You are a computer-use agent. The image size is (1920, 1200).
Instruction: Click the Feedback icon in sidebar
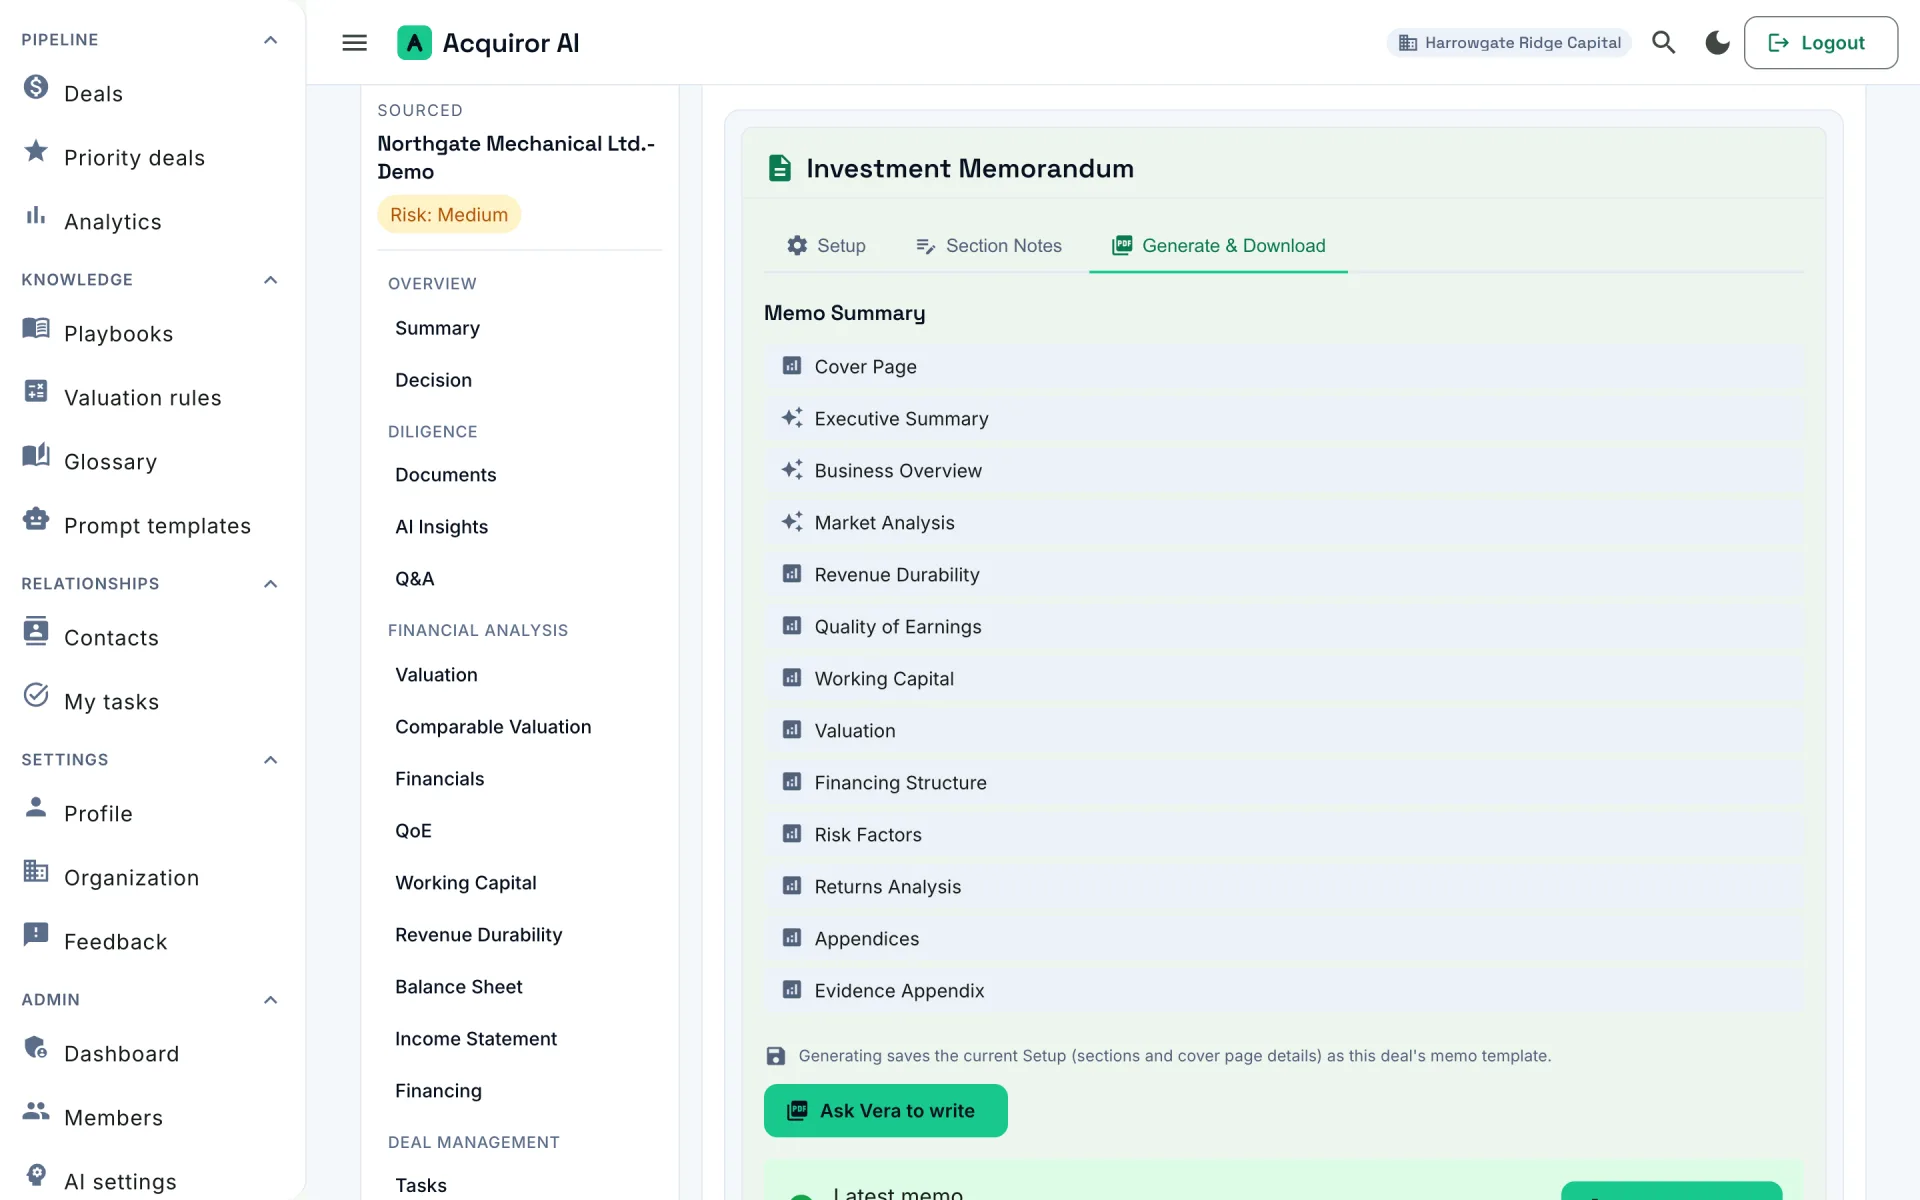36,935
